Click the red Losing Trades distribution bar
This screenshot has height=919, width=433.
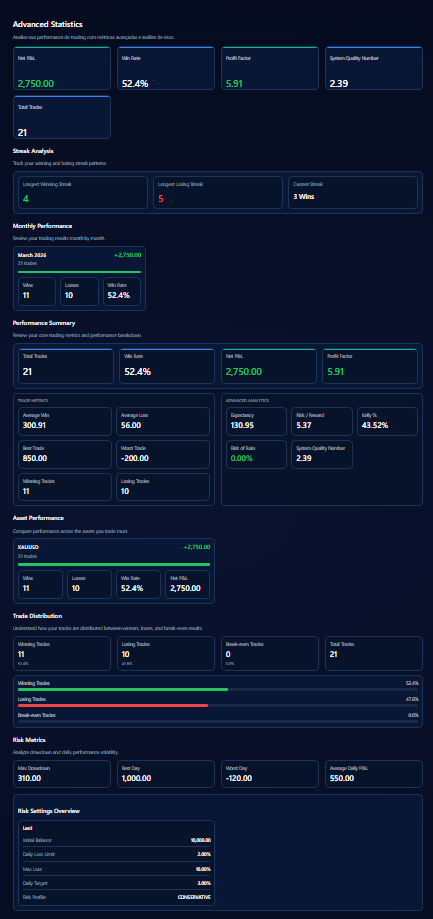point(113,705)
